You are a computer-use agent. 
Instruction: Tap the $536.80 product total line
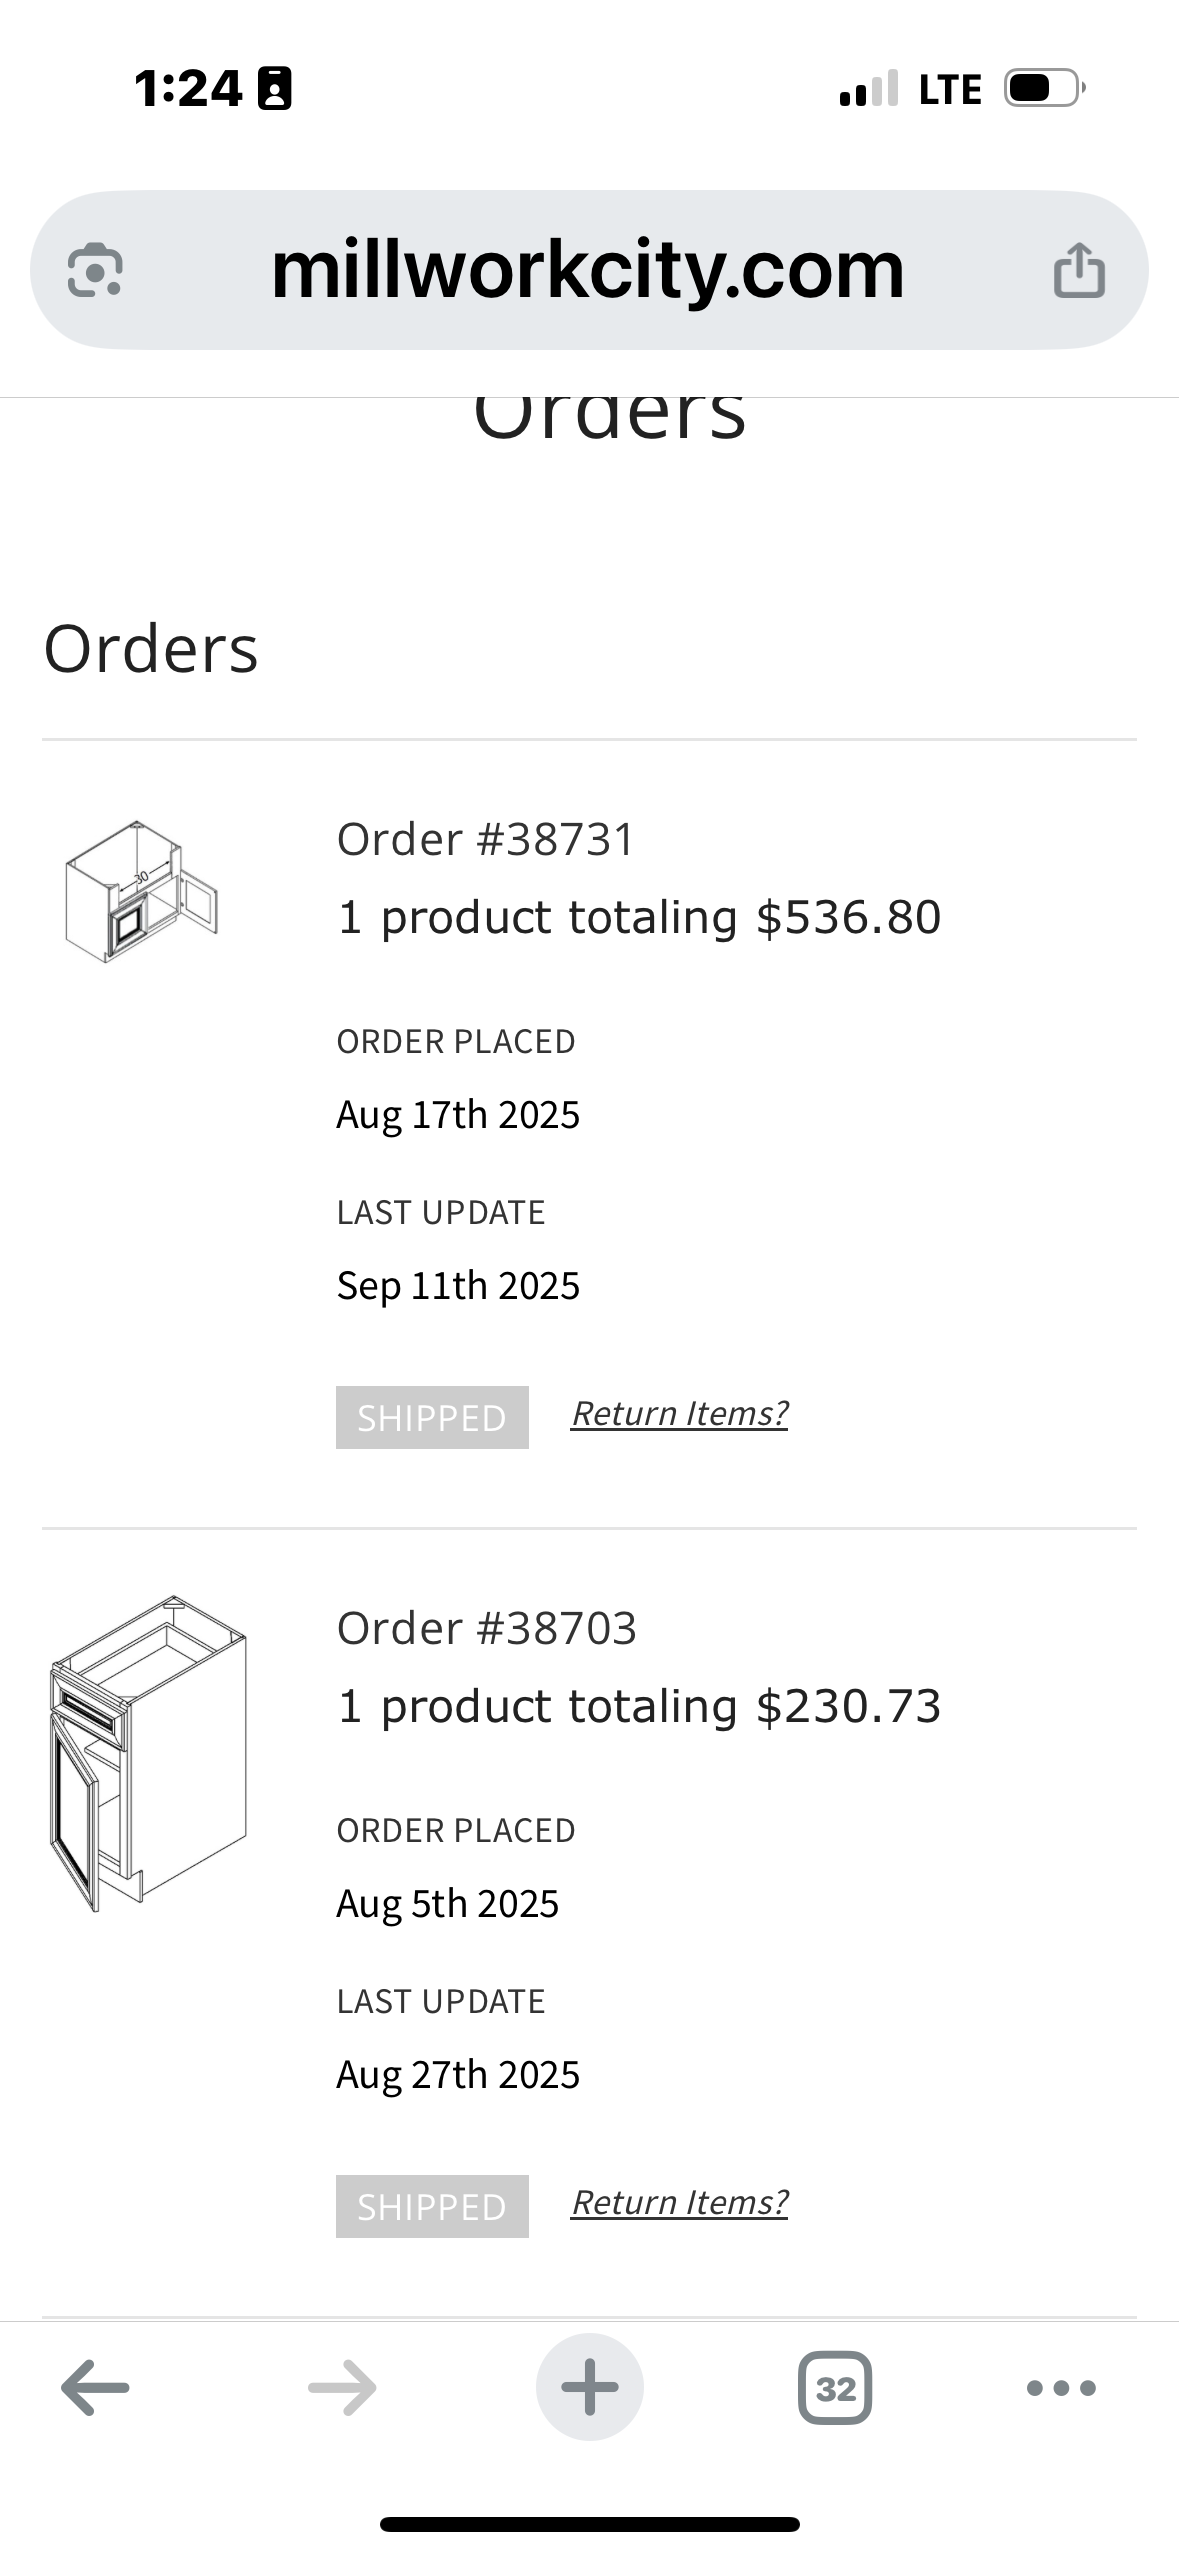click(639, 918)
